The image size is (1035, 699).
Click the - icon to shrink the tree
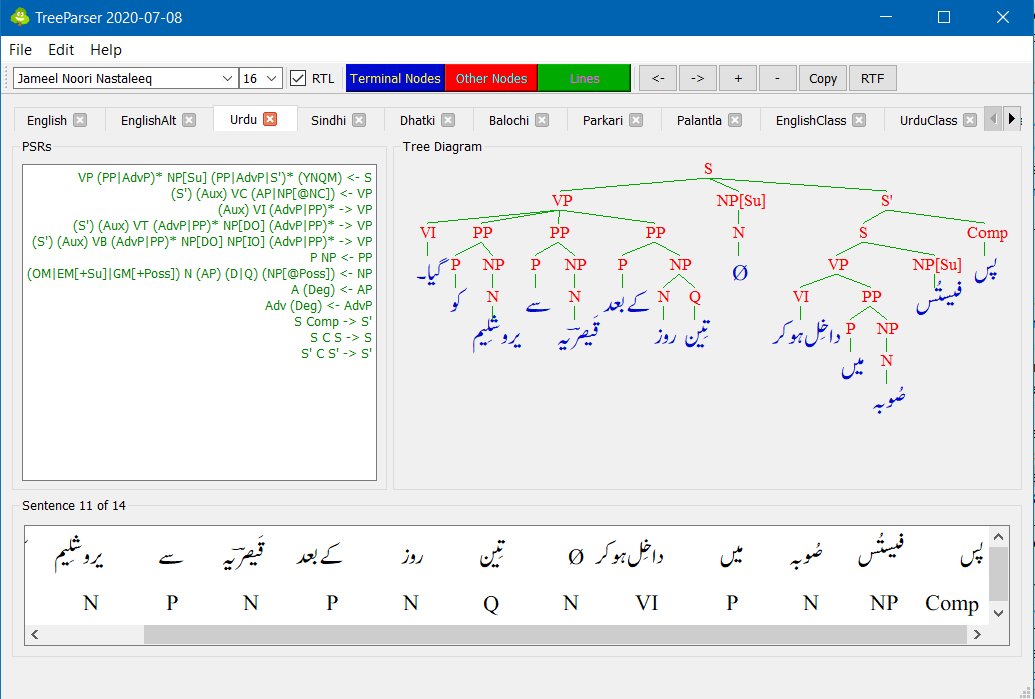pyautogui.click(x=778, y=77)
